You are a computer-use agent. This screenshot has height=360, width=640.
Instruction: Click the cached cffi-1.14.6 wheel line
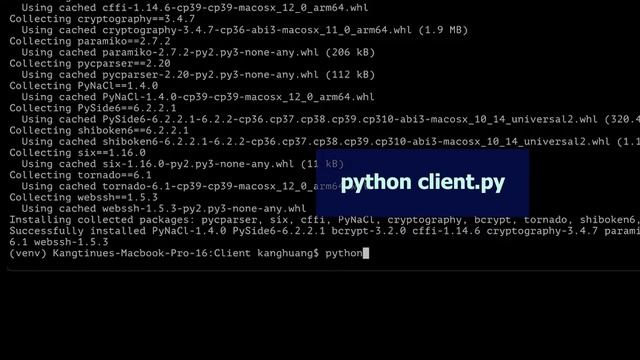tap(195, 8)
